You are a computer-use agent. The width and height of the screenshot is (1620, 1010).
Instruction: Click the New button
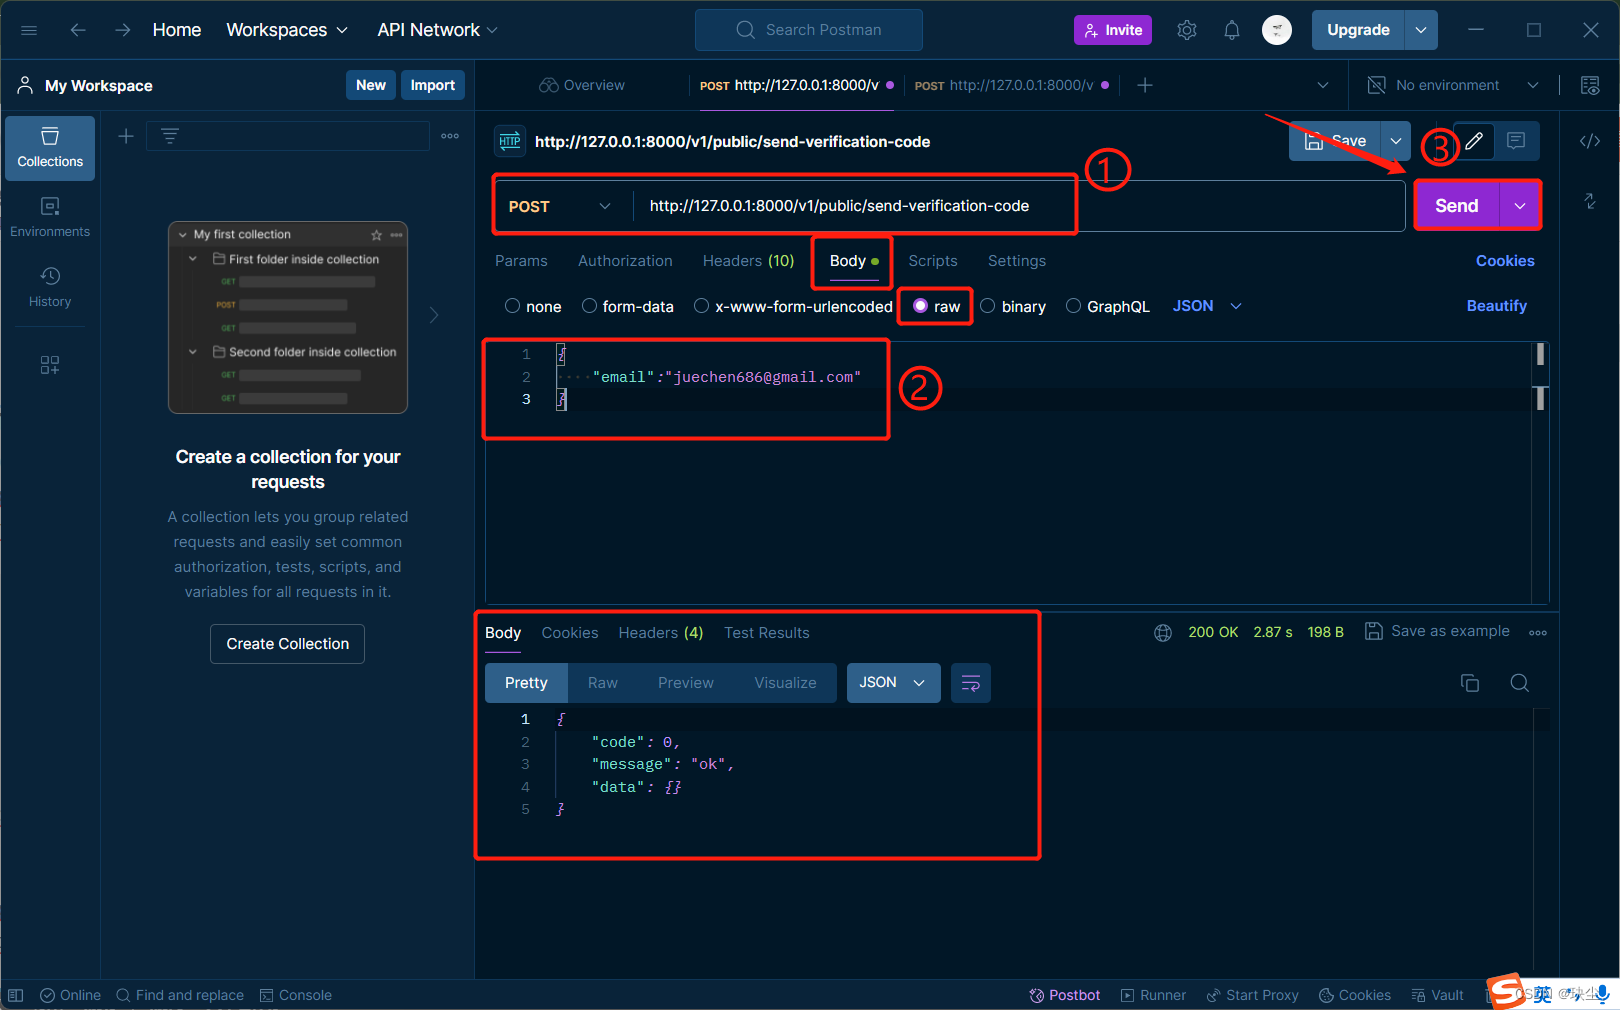tap(371, 85)
